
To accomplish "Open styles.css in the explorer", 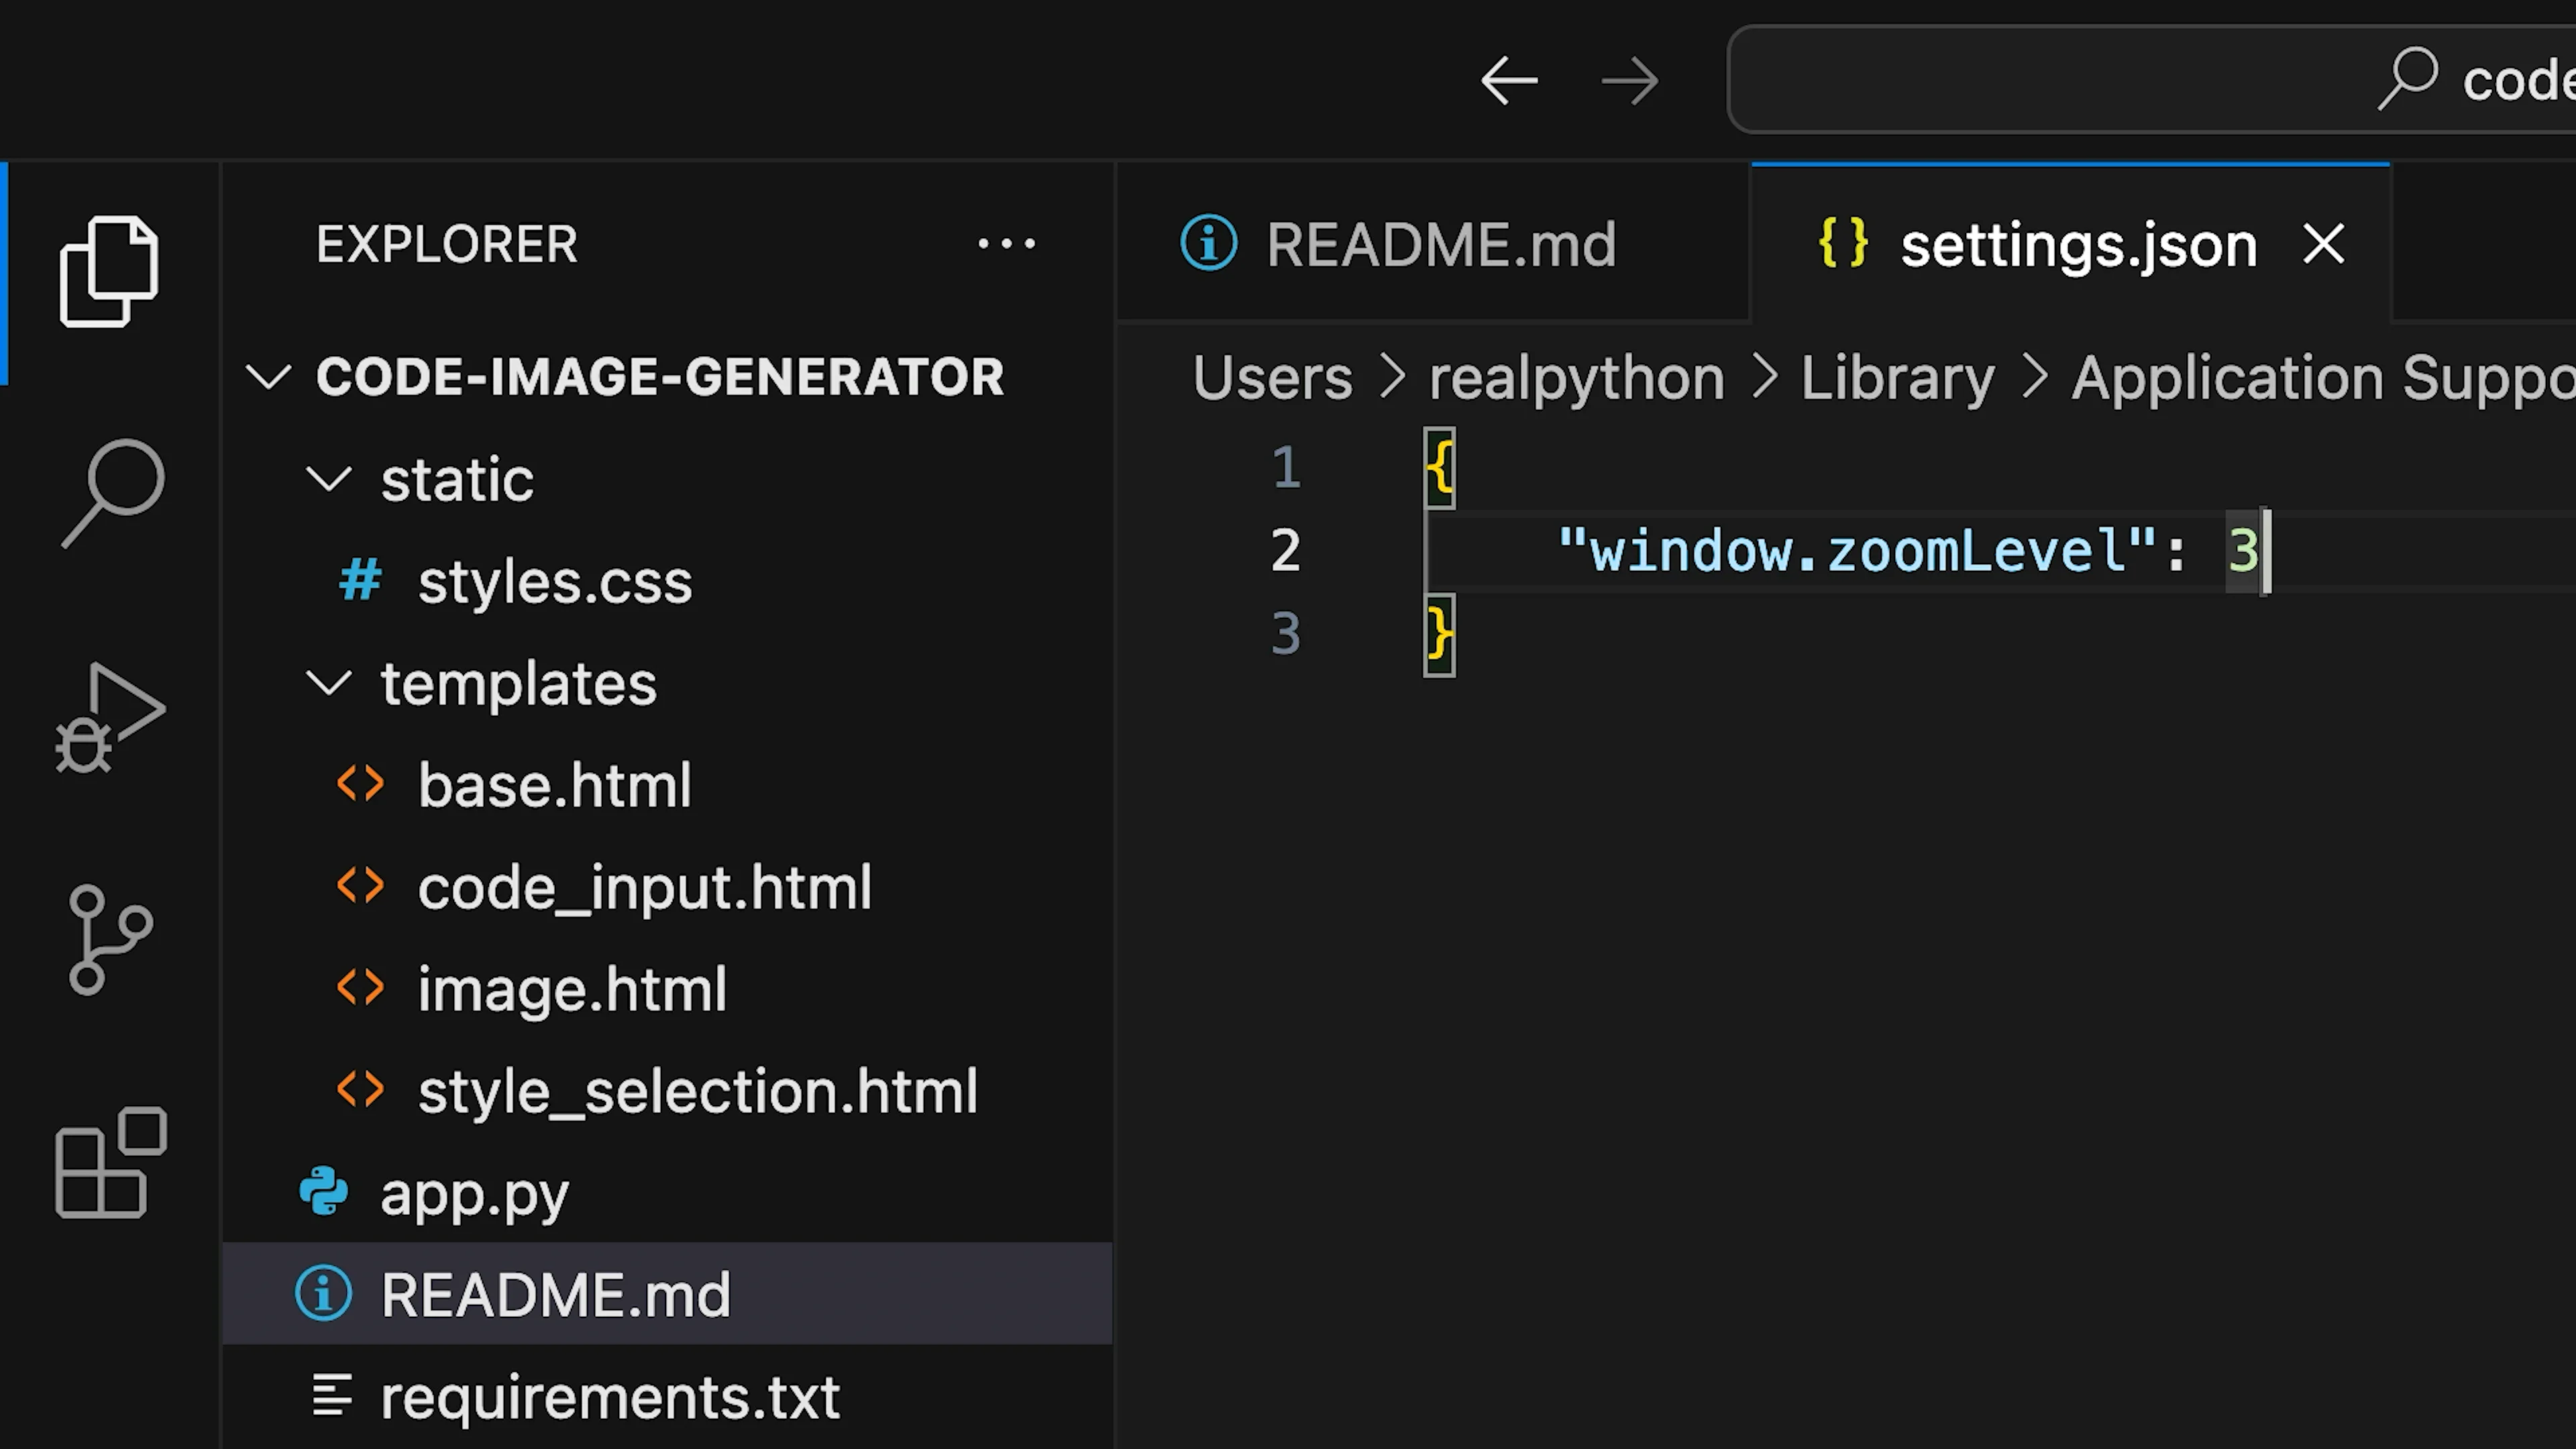I will click(x=554, y=582).
